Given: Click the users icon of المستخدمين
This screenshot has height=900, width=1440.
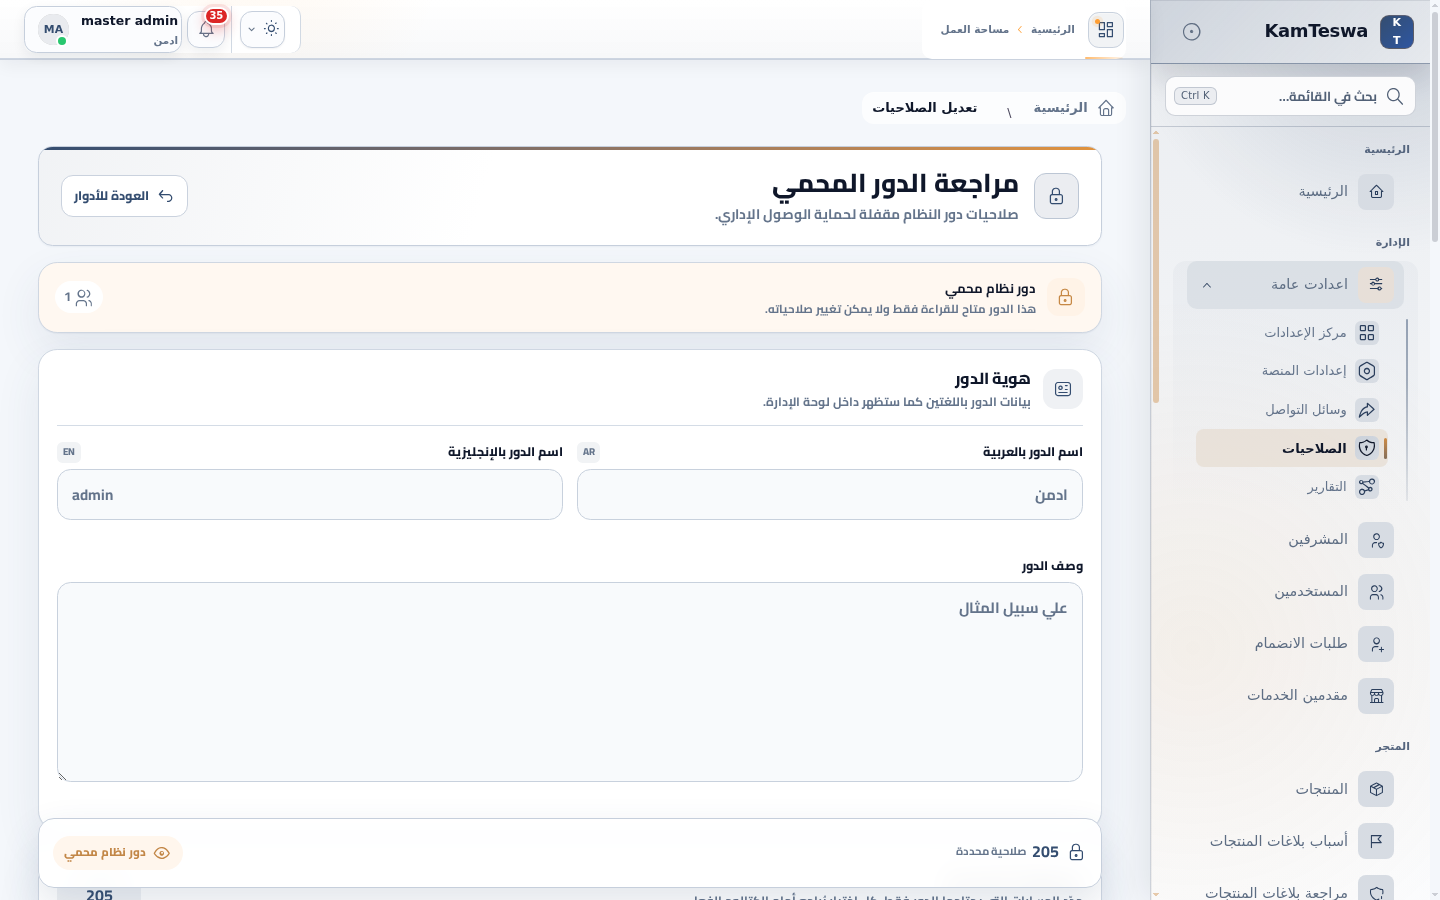Looking at the screenshot, I should pyautogui.click(x=1376, y=592).
